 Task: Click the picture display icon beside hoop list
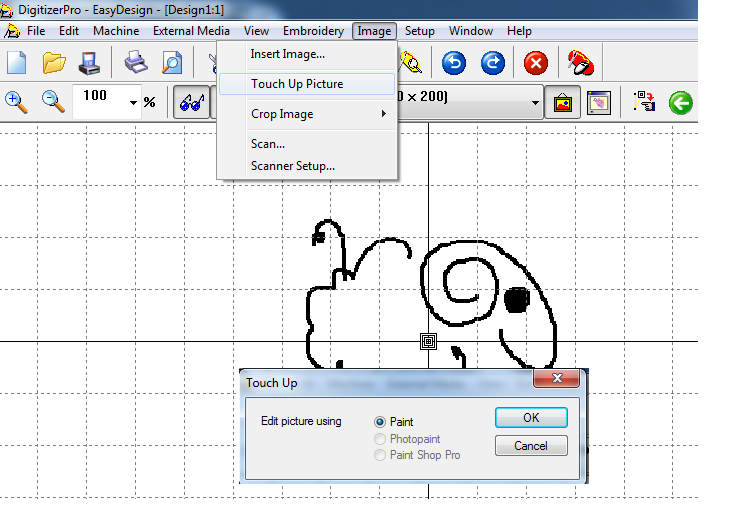[x=562, y=102]
